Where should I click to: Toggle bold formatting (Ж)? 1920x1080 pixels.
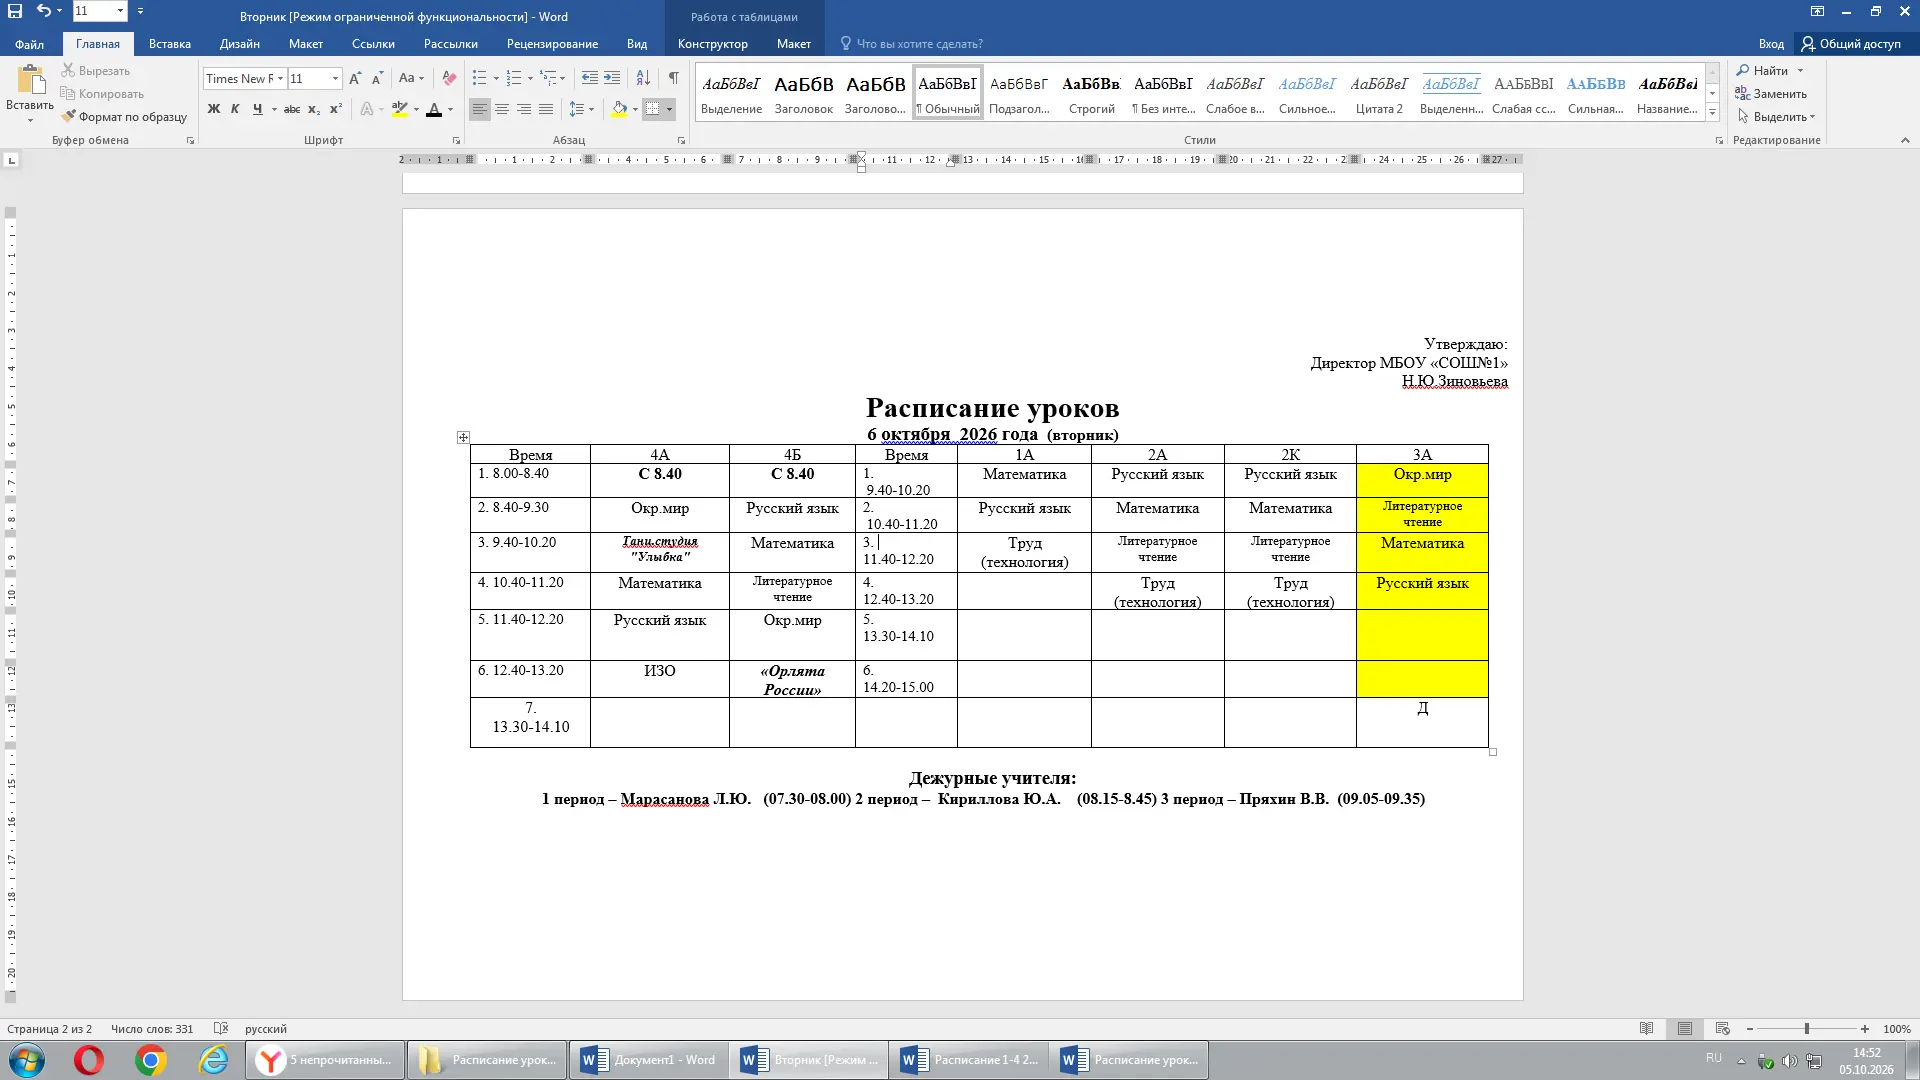pos(213,109)
